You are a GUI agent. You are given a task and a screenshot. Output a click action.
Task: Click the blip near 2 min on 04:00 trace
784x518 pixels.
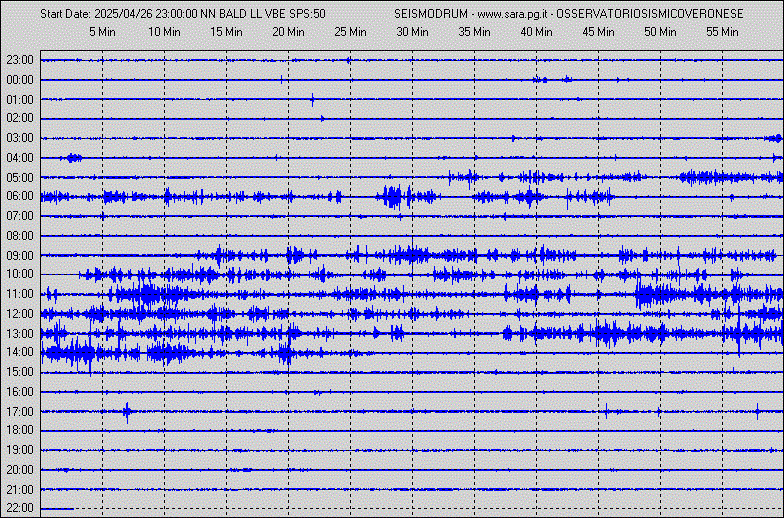pyautogui.click(x=72, y=158)
